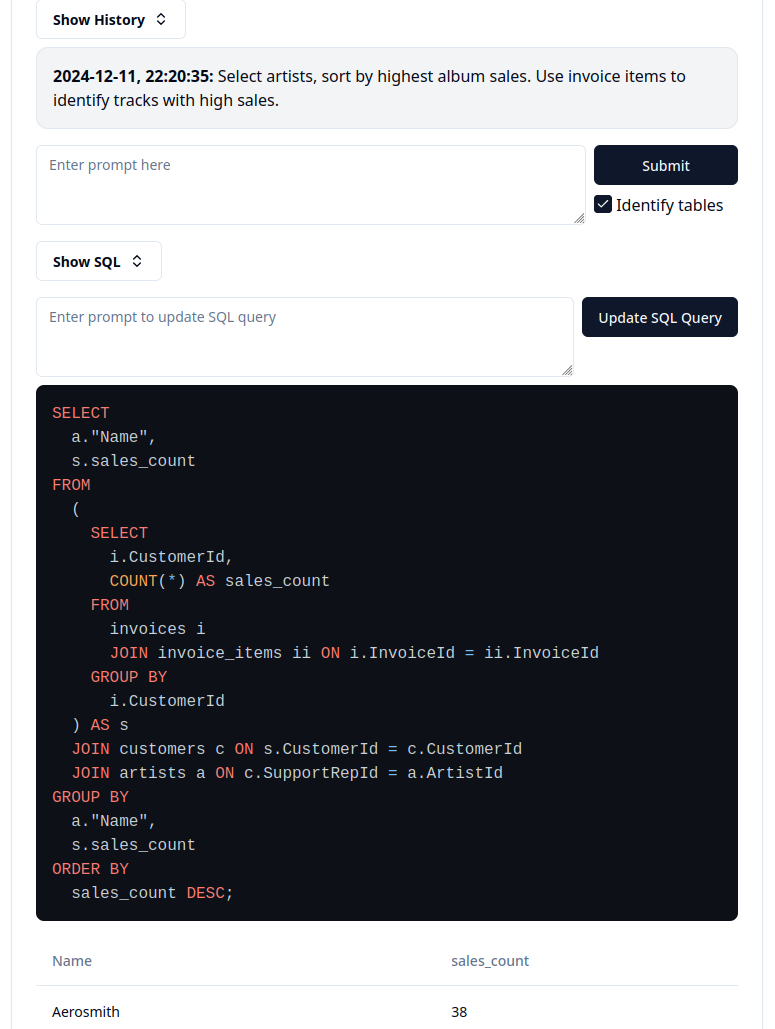This screenshot has width=775, height=1029.
Task: Click the Update SQL Query button
Action: pyautogui.click(x=659, y=317)
